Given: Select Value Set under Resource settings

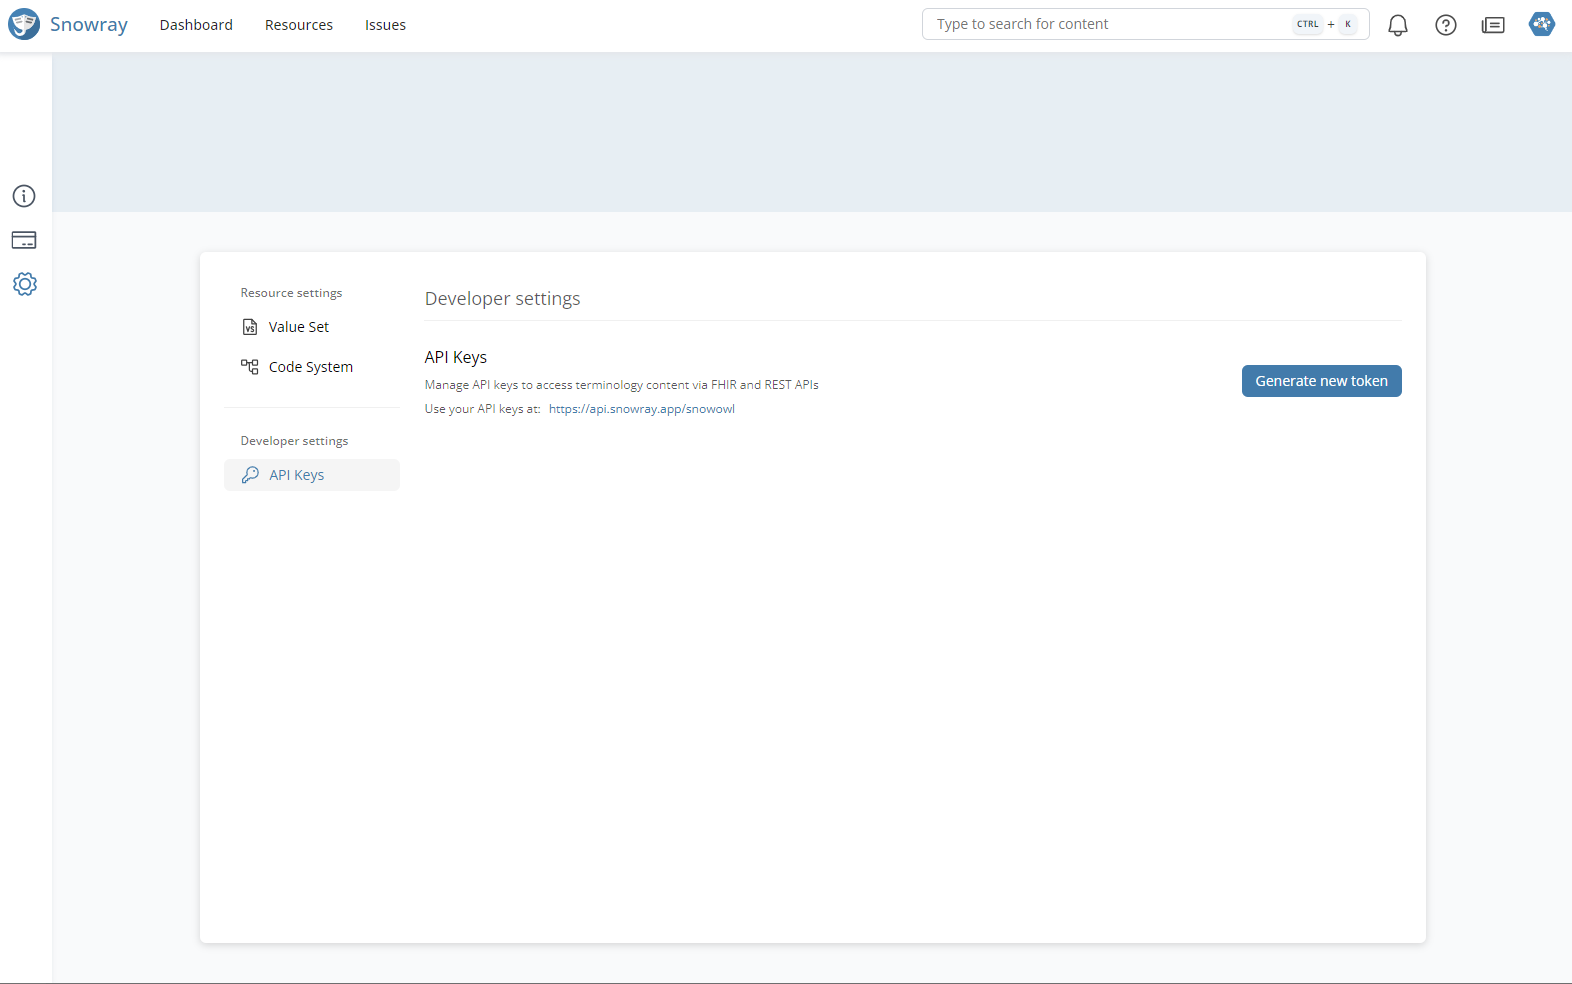Looking at the screenshot, I should coord(298,327).
